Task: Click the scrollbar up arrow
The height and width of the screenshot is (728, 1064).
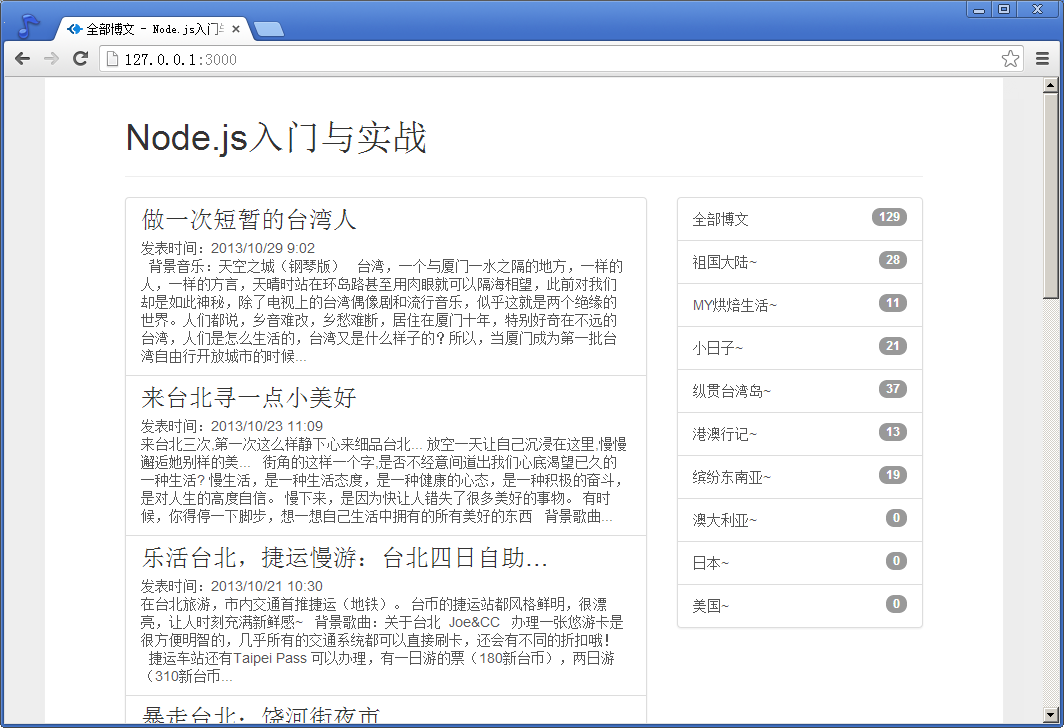Action: 1050,85
